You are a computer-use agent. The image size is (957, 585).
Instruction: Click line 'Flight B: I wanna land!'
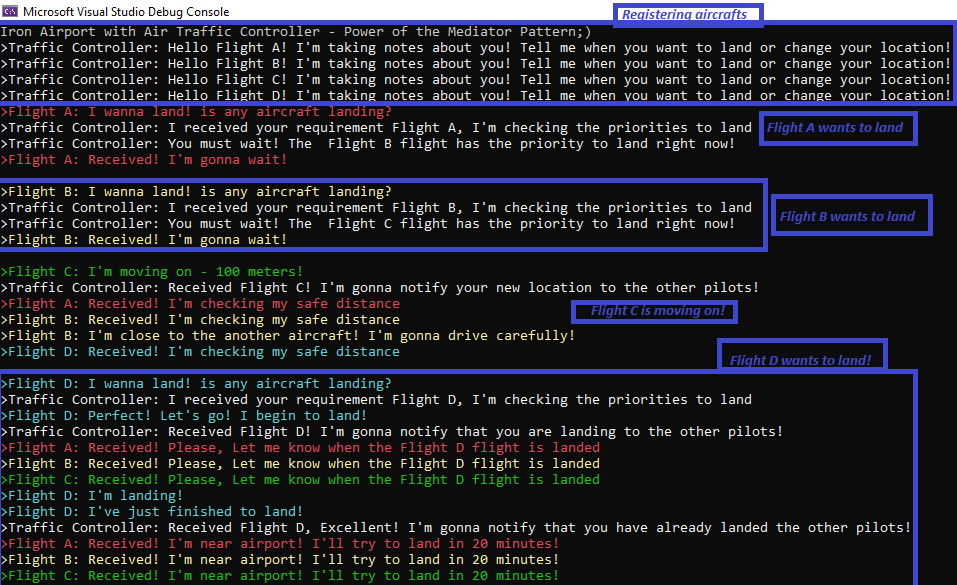(196, 192)
